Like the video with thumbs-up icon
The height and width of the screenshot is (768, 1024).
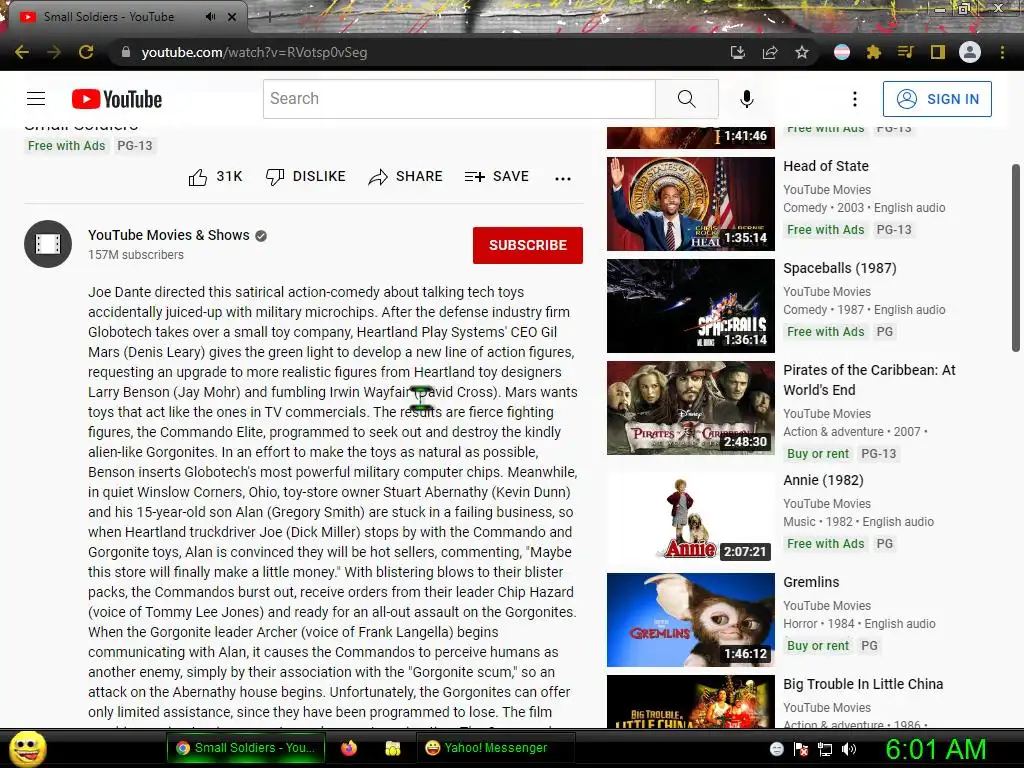tap(198, 177)
